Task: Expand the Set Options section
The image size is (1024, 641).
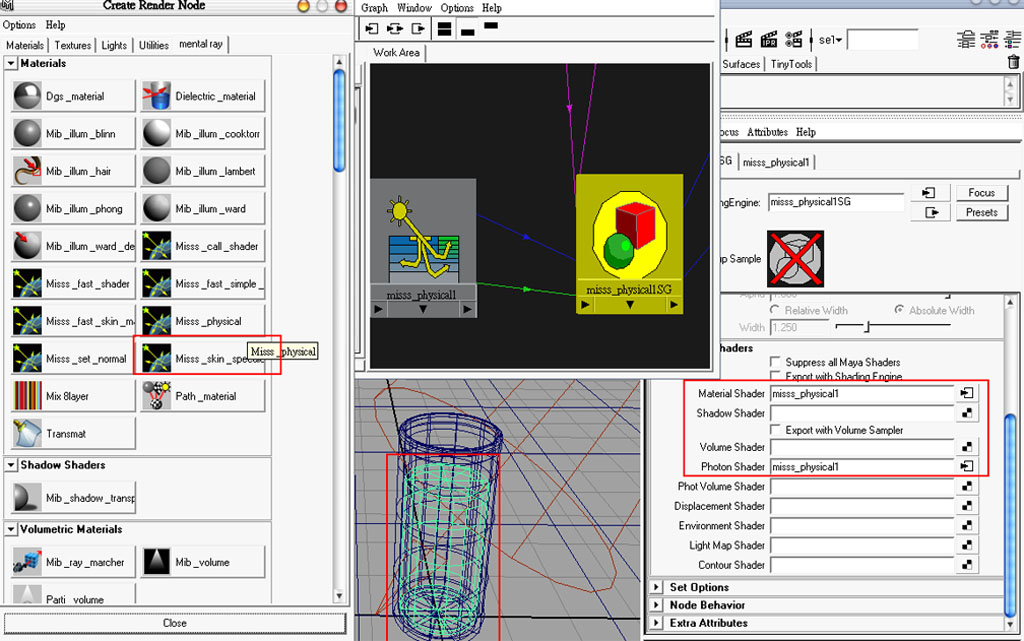Action: click(x=657, y=587)
